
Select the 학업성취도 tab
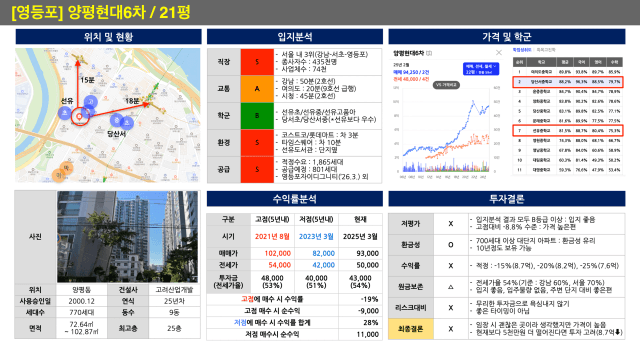(522, 50)
